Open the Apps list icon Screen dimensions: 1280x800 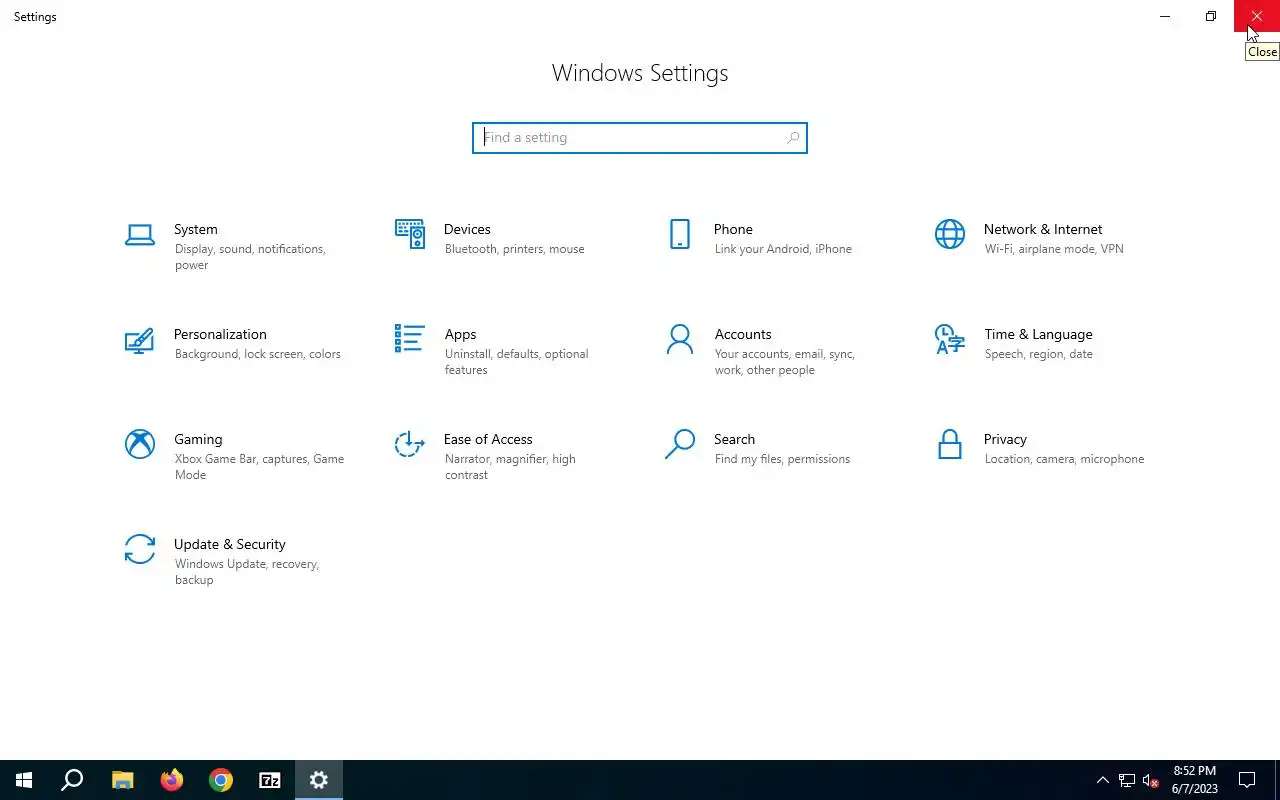[409, 338]
